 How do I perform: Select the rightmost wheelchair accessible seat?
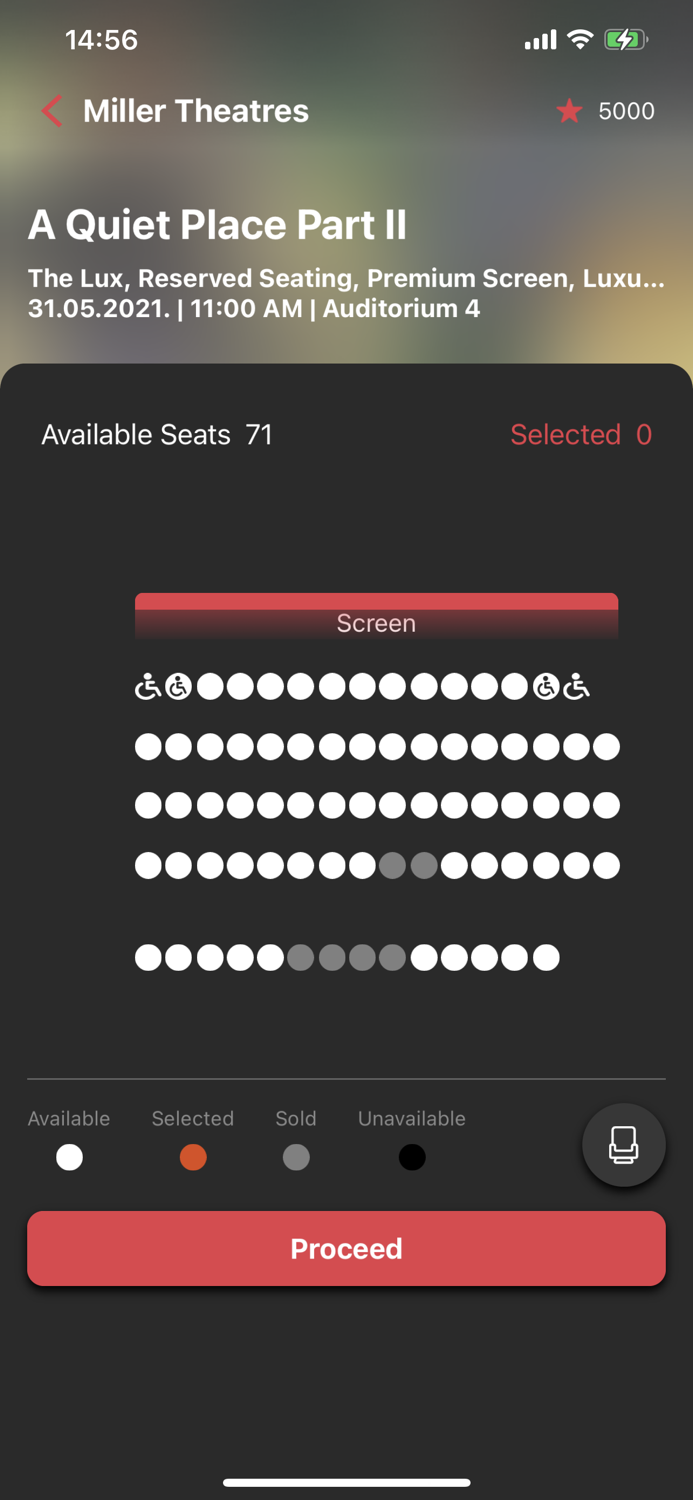point(576,686)
